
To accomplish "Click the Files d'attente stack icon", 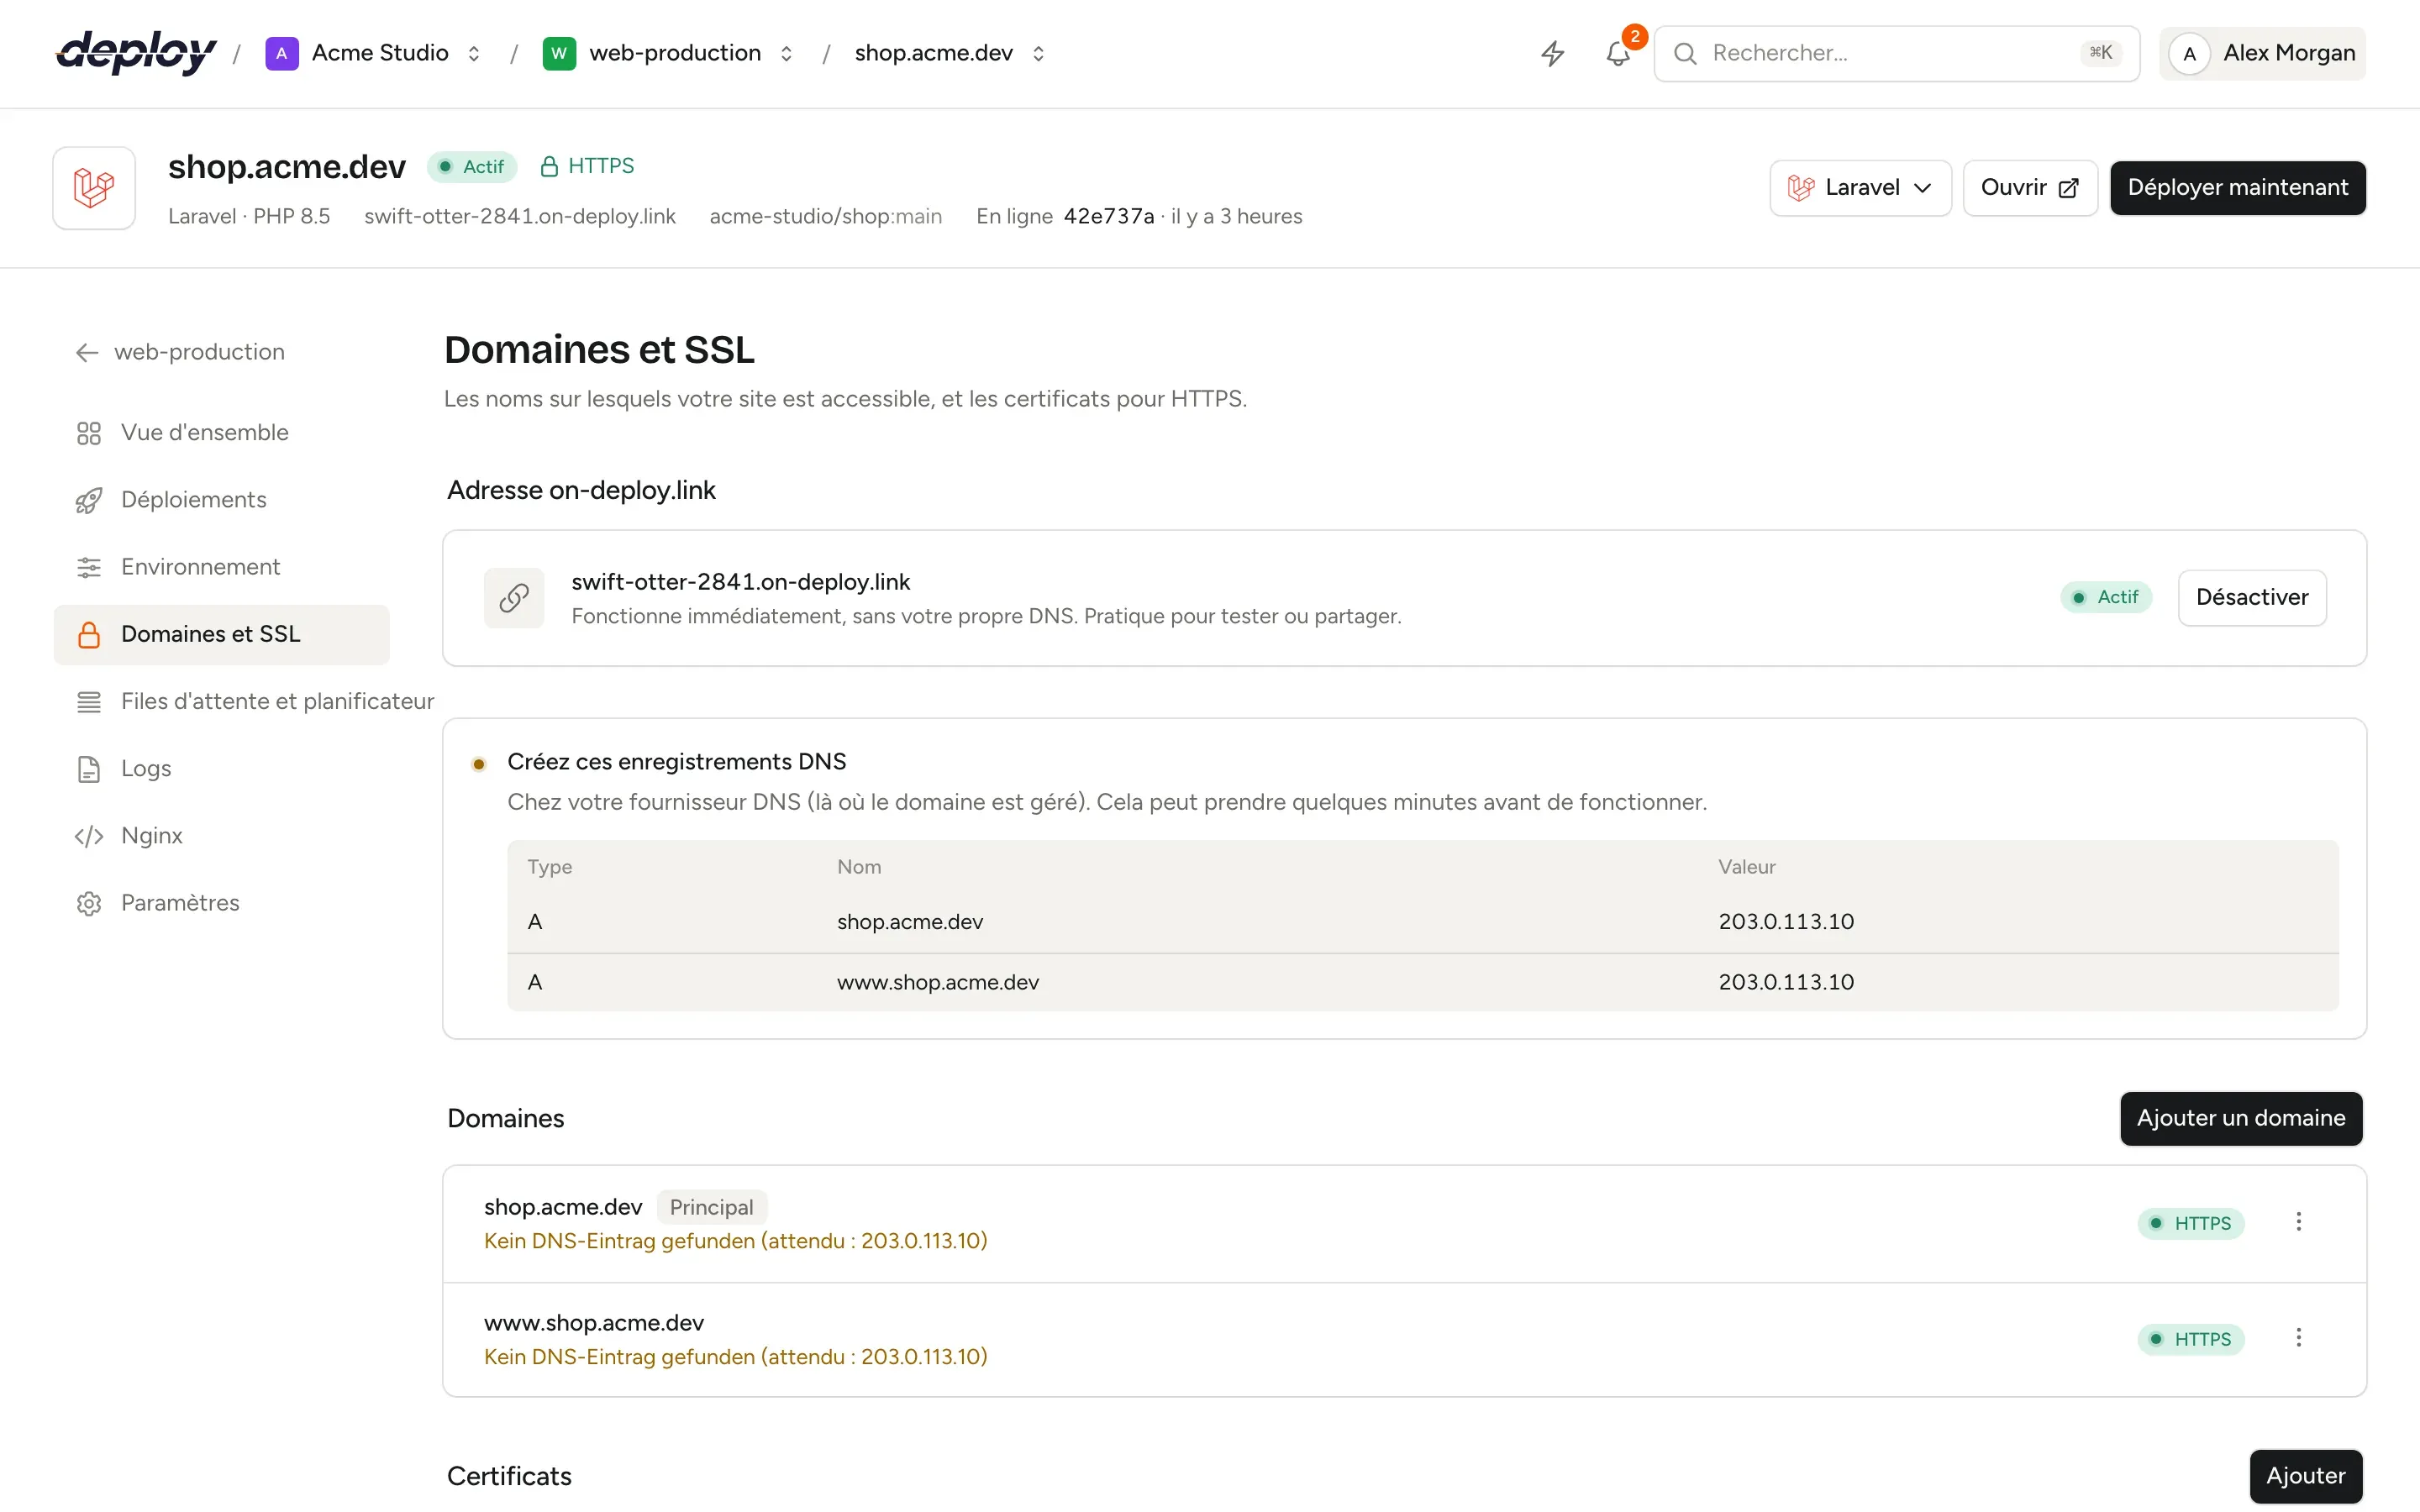I will pyautogui.click(x=89, y=702).
